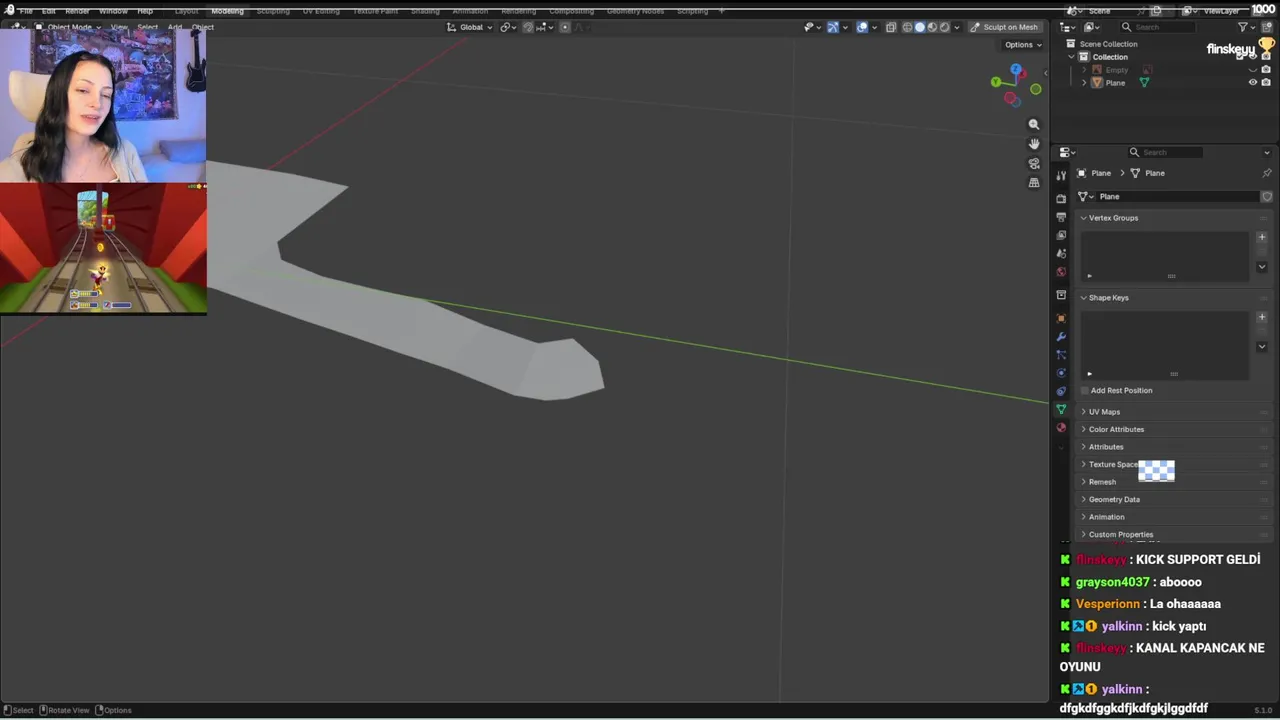Open the Tool properties tab
Screen dimensions: 1280x720
point(1061,176)
